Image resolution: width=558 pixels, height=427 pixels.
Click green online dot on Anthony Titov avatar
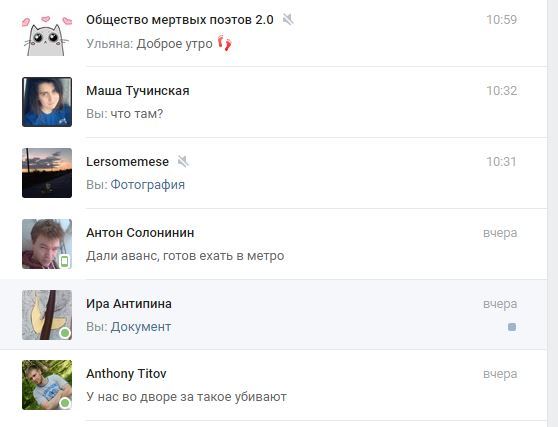(x=65, y=403)
